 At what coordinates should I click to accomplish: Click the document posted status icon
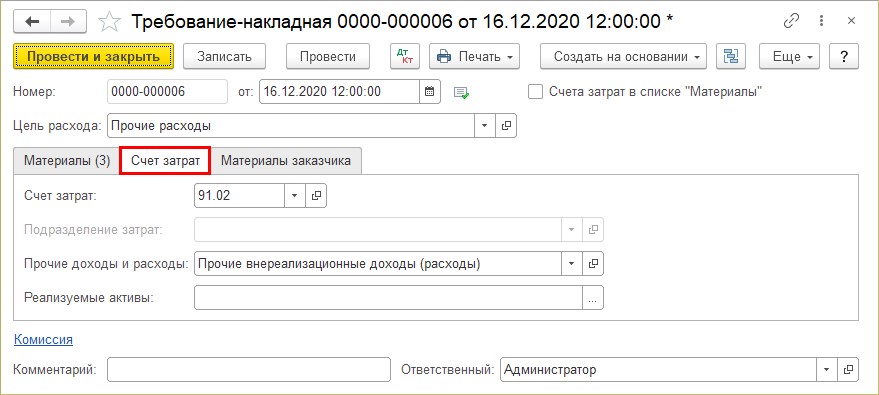(461, 92)
